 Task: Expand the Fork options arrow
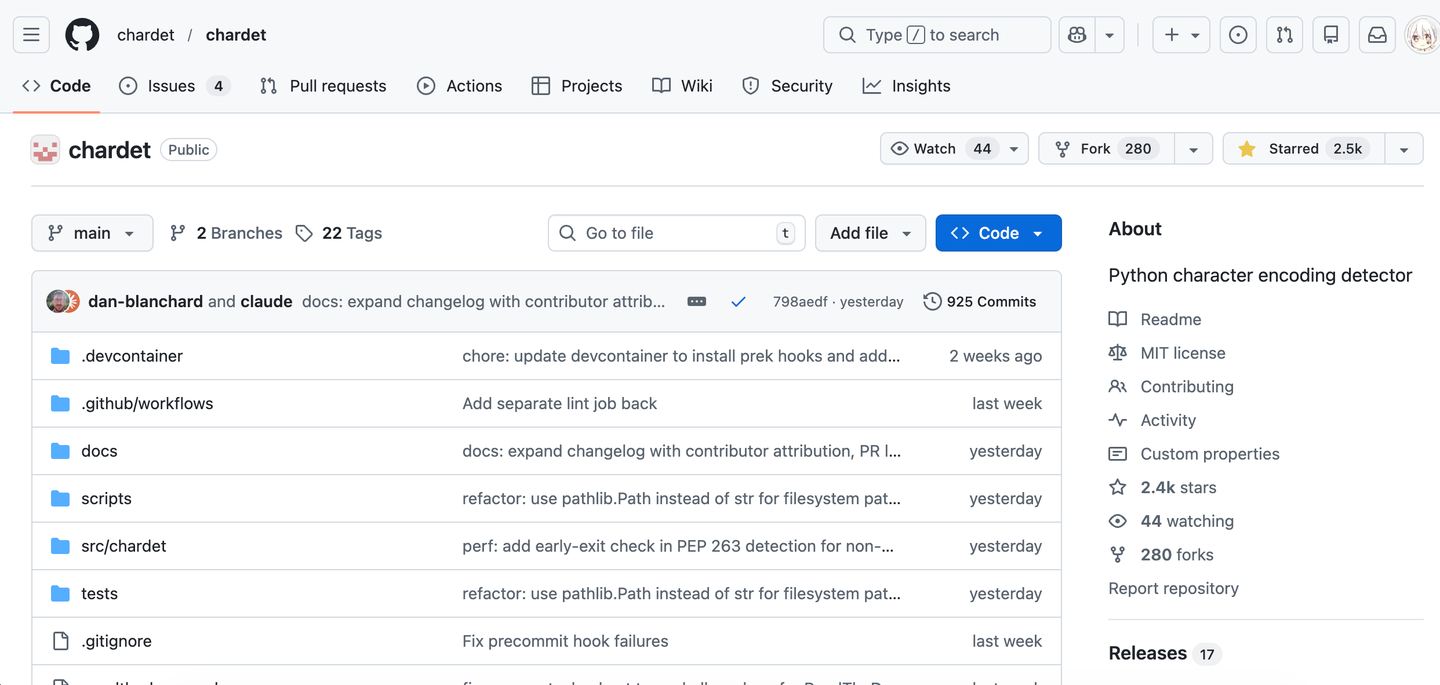[1193, 149]
